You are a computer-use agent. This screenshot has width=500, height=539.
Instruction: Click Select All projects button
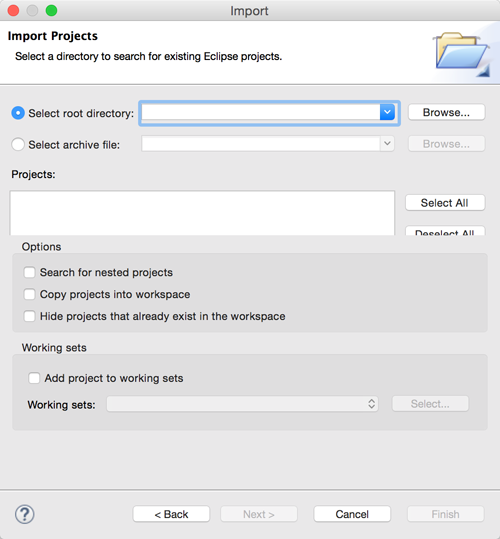[445, 203]
